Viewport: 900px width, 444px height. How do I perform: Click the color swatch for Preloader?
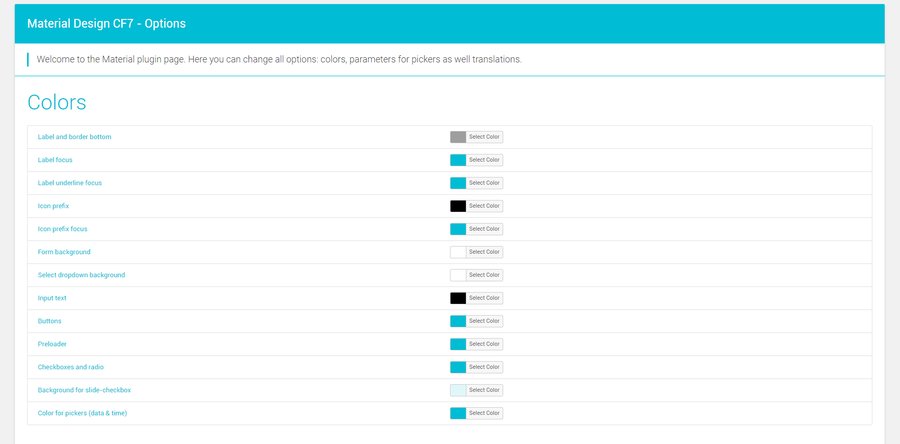click(458, 344)
